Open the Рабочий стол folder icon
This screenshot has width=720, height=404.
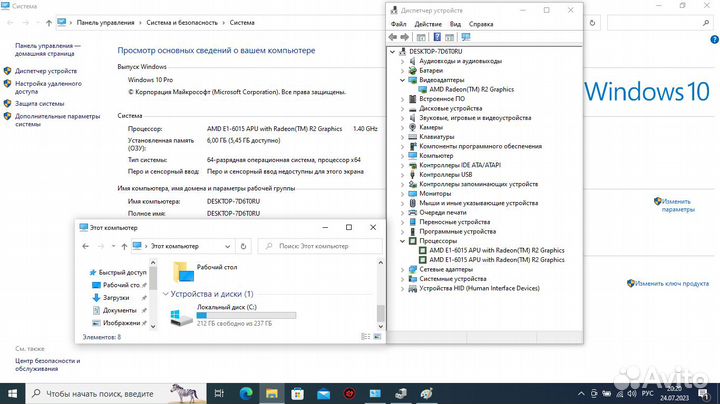pos(183,271)
